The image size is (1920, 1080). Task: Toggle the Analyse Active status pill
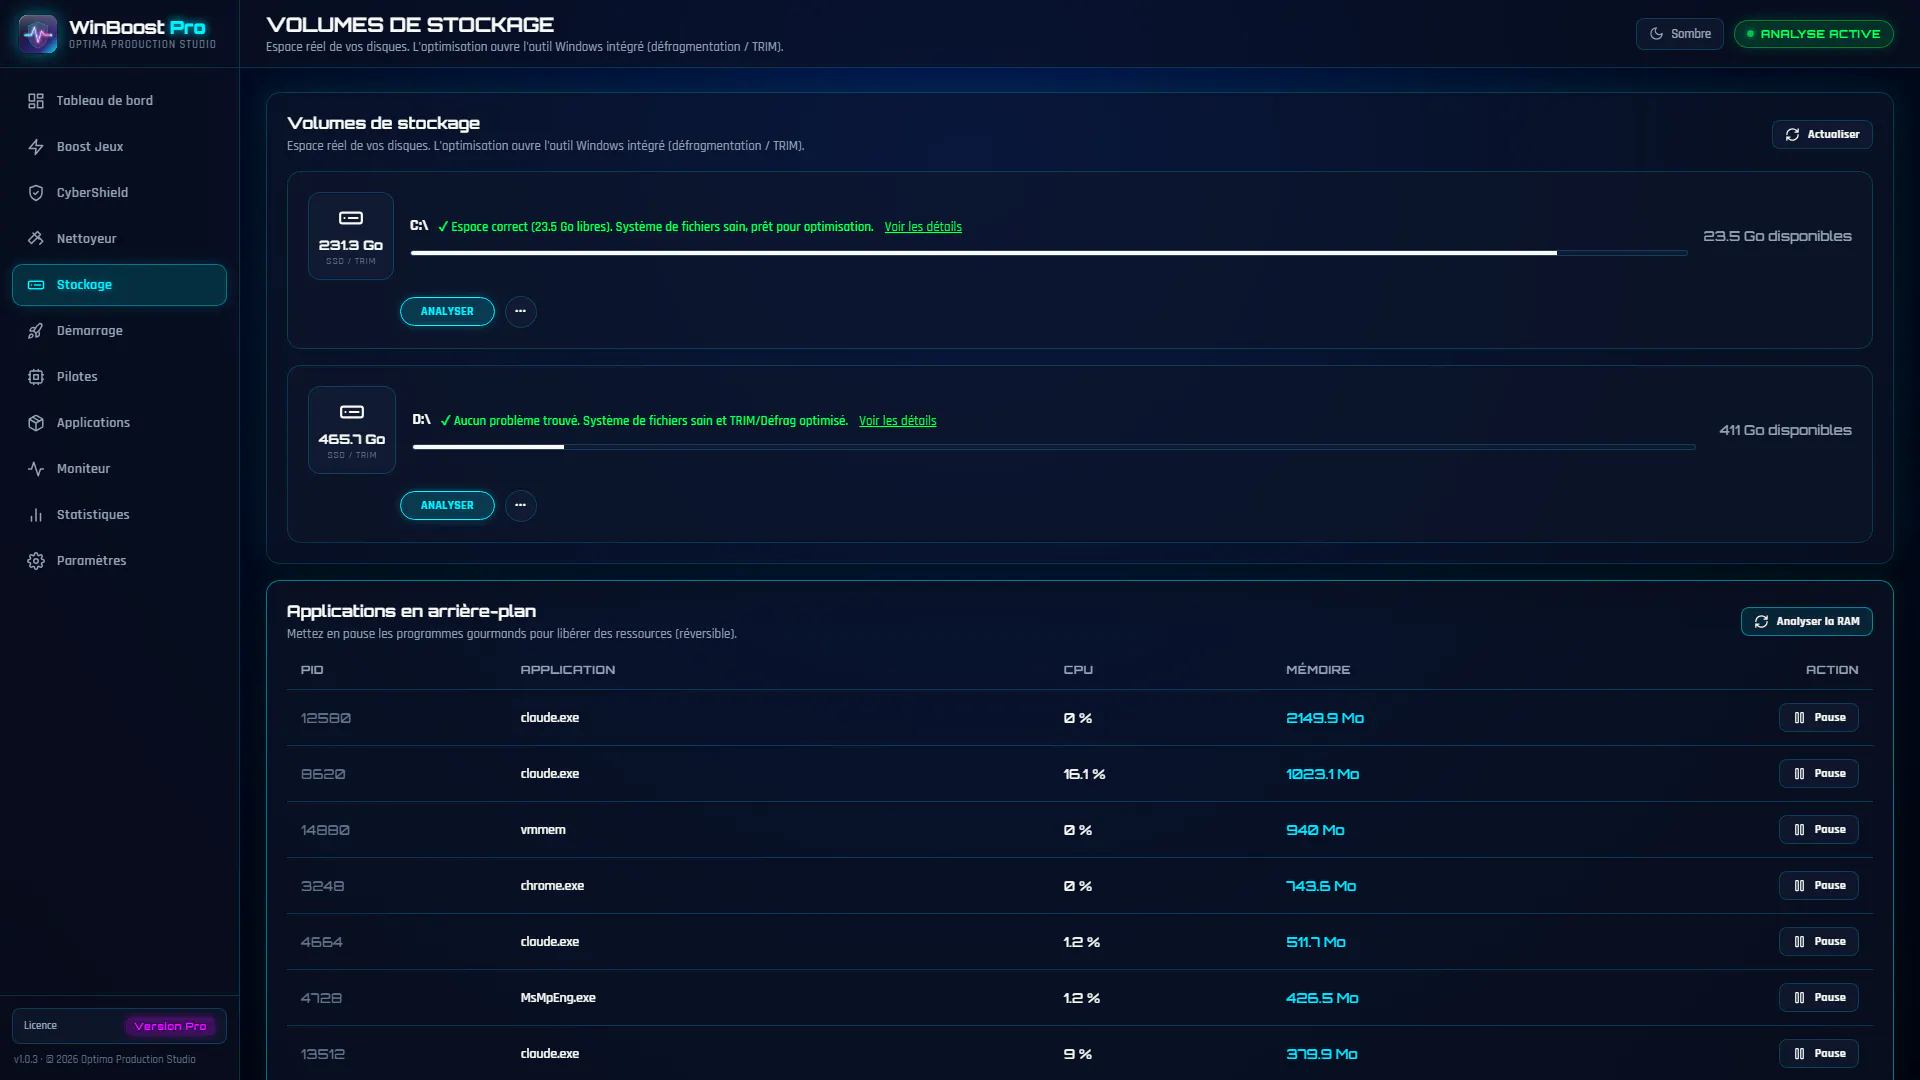point(1813,34)
